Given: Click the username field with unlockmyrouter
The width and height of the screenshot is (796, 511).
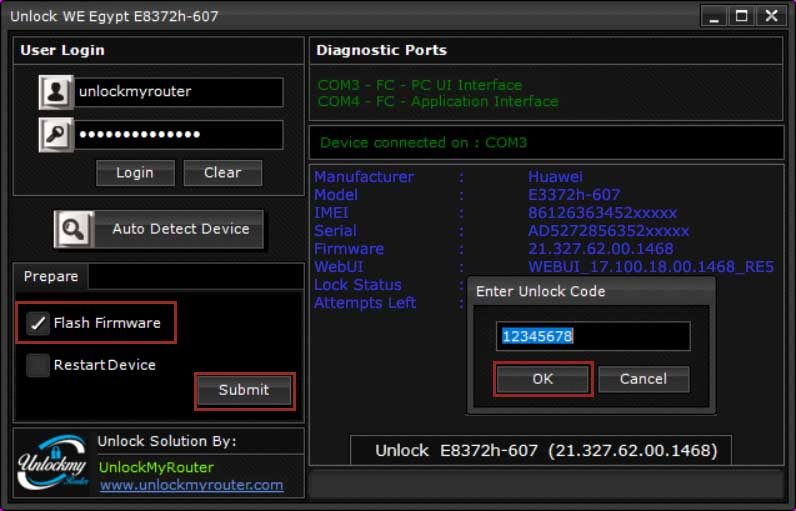Looking at the screenshot, I should click(179, 92).
